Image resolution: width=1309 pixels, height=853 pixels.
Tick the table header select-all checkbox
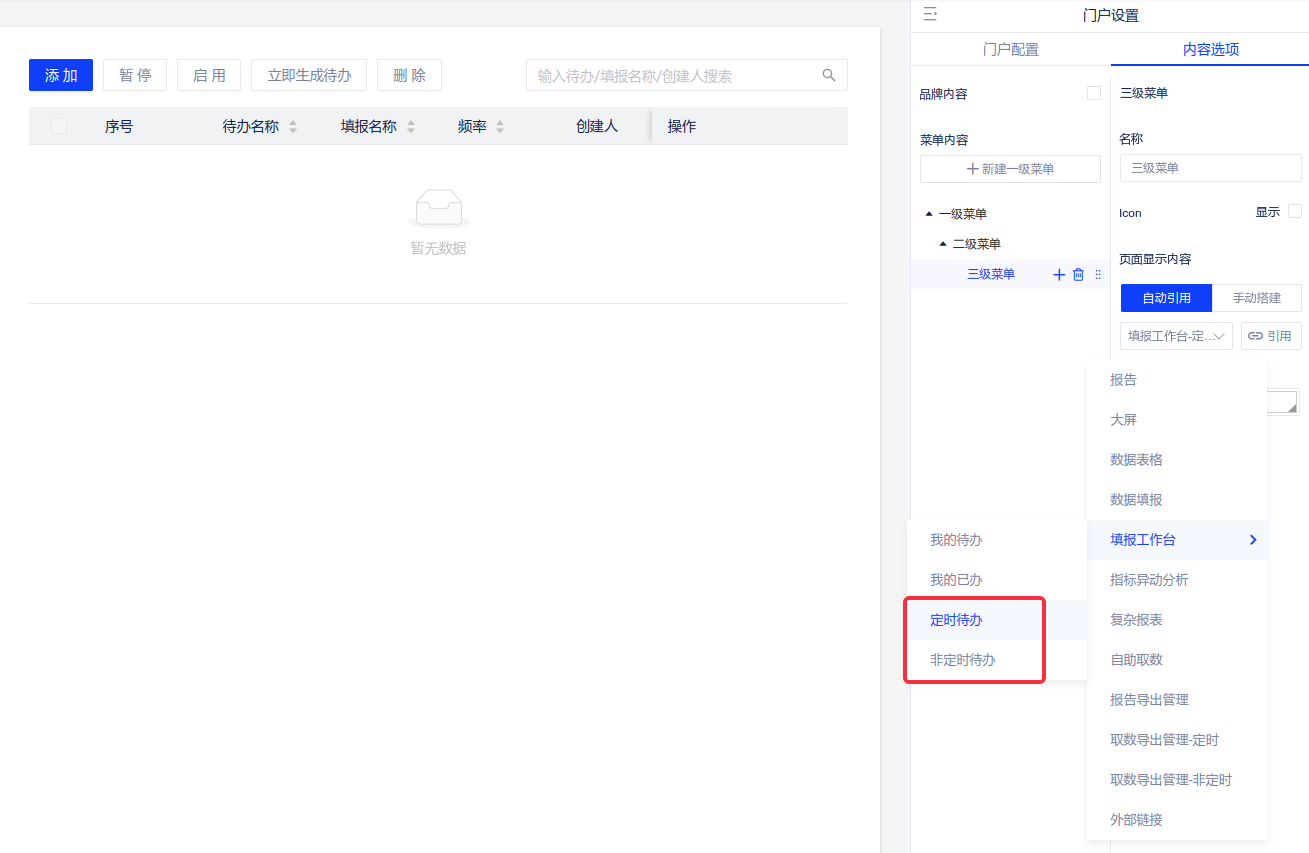(59, 126)
